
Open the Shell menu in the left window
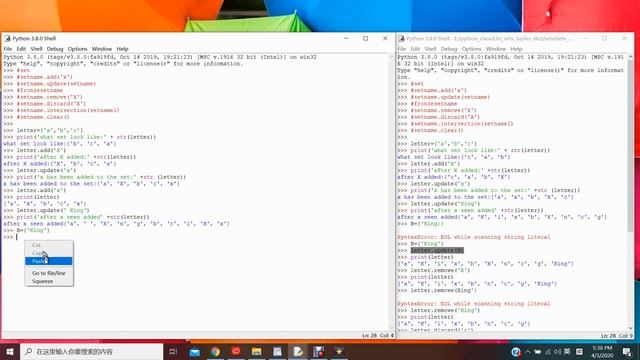point(36,49)
